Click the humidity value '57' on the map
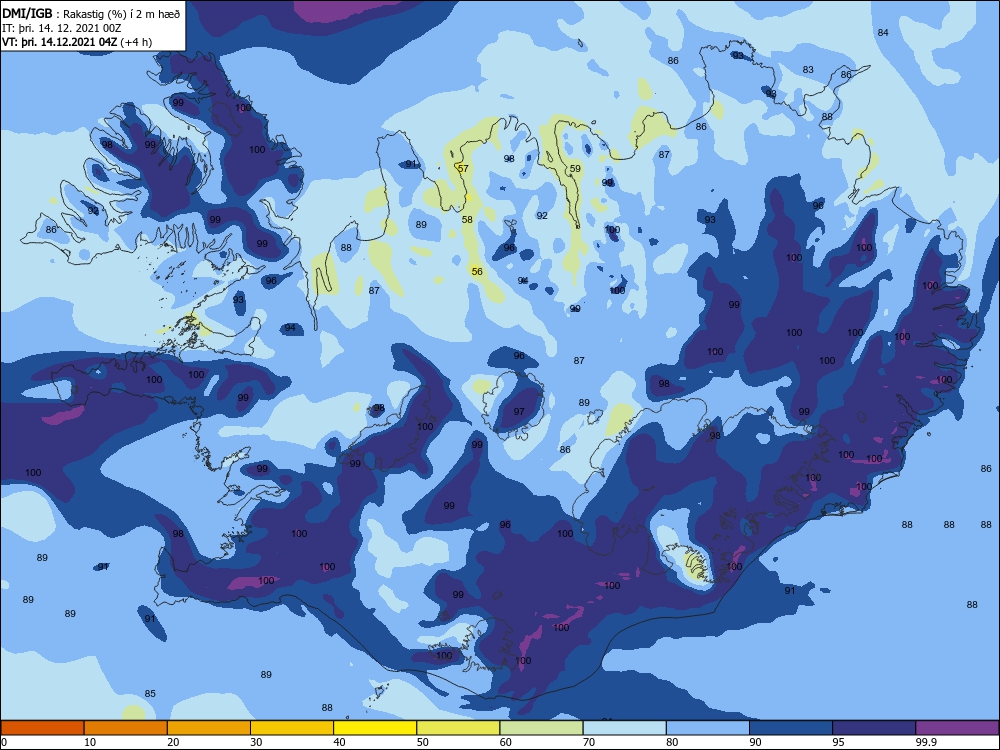 click(463, 168)
